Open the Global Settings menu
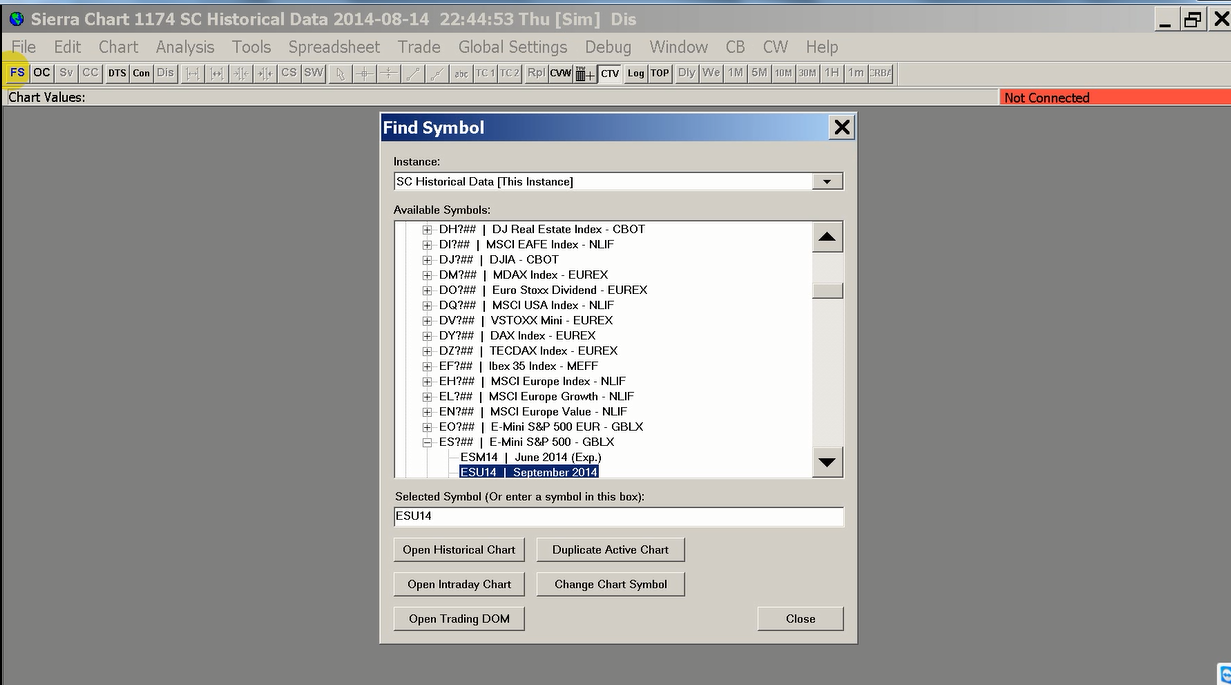The width and height of the screenshot is (1231, 685). click(x=513, y=47)
